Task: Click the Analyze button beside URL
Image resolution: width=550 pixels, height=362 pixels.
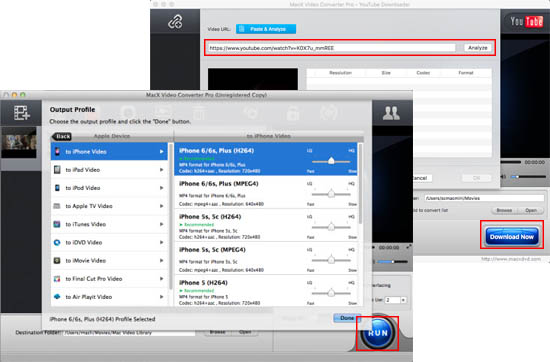Action: click(x=478, y=48)
